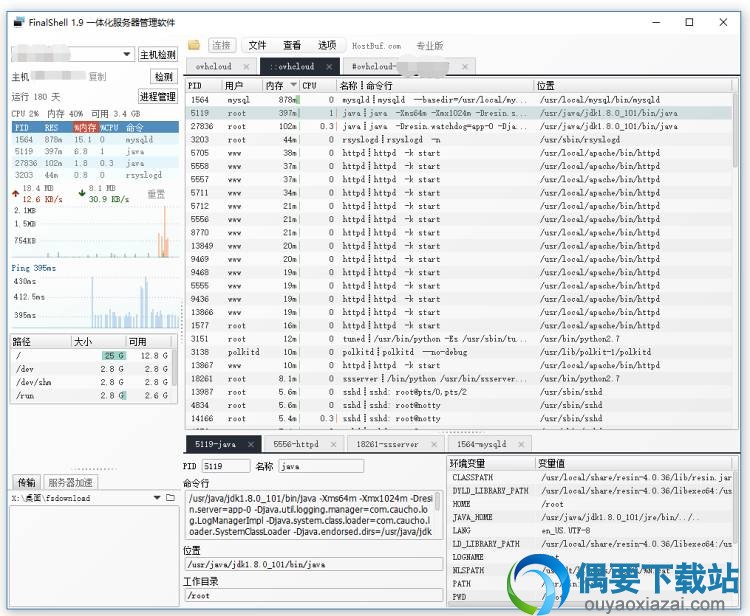
Task: Sort by 内存 column arrow
Action: [x=293, y=85]
